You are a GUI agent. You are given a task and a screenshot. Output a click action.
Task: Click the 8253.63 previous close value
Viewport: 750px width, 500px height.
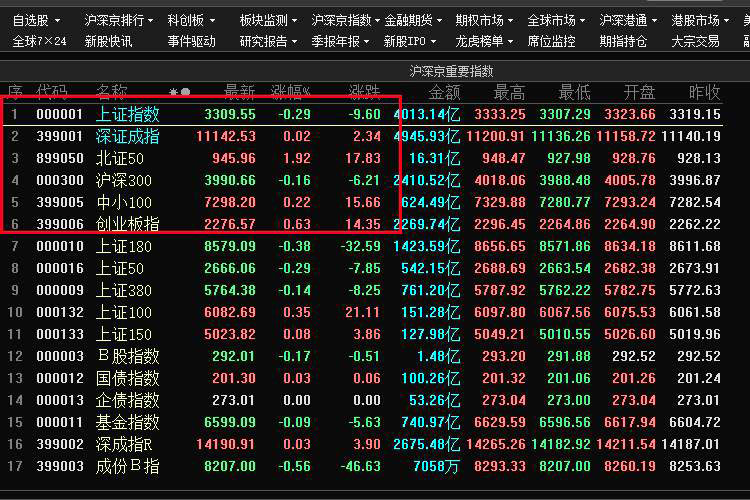pos(695,467)
